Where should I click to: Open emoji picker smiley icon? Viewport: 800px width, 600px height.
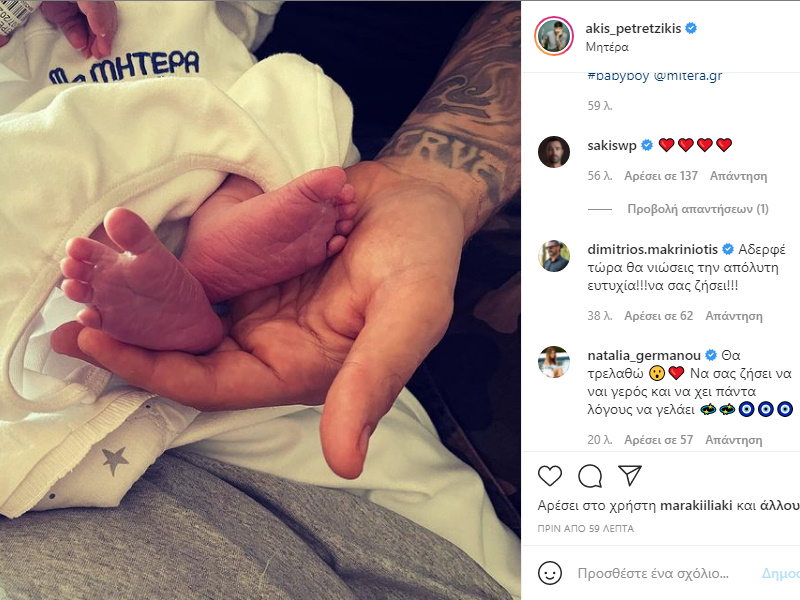point(549,573)
